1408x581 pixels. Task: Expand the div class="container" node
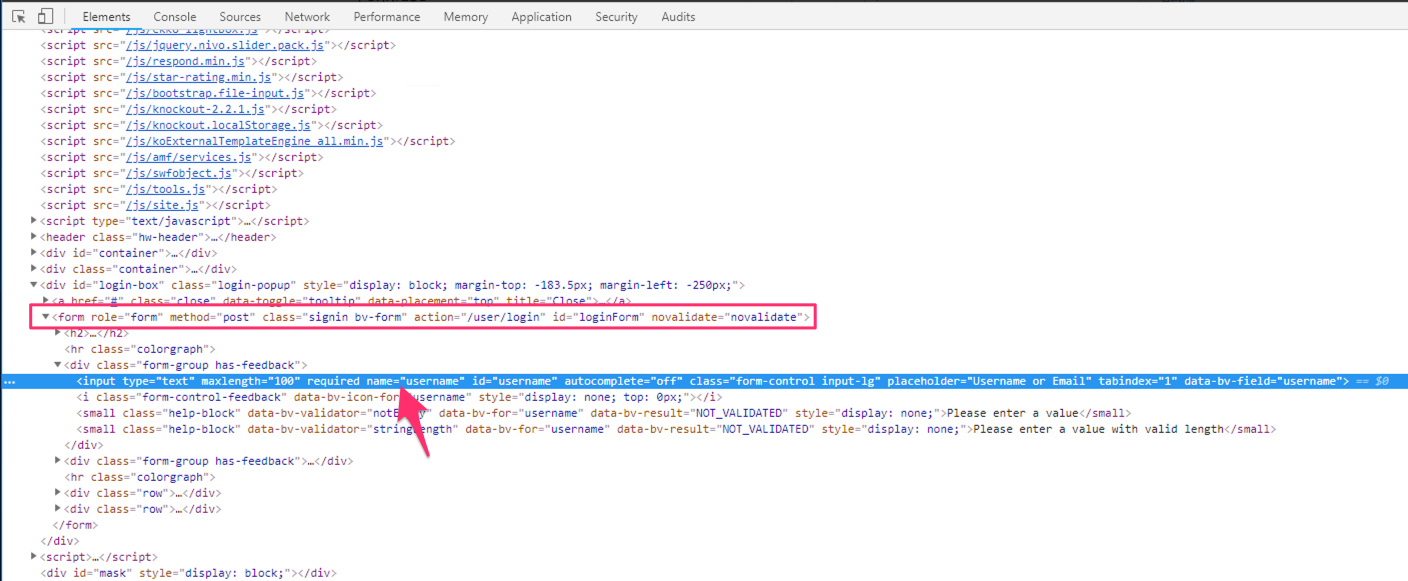click(x=35, y=269)
